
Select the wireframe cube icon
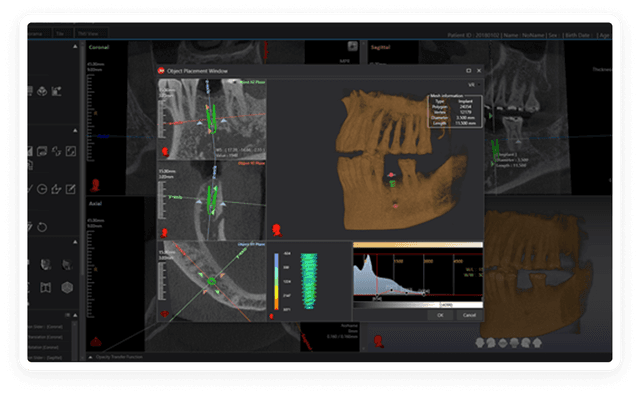click(67, 288)
